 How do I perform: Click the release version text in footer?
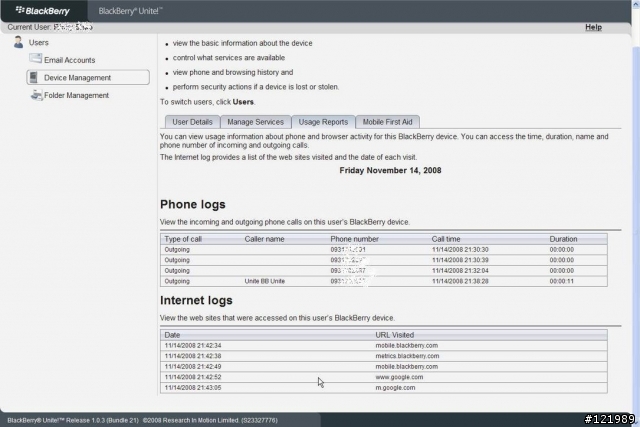click(73, 420)
